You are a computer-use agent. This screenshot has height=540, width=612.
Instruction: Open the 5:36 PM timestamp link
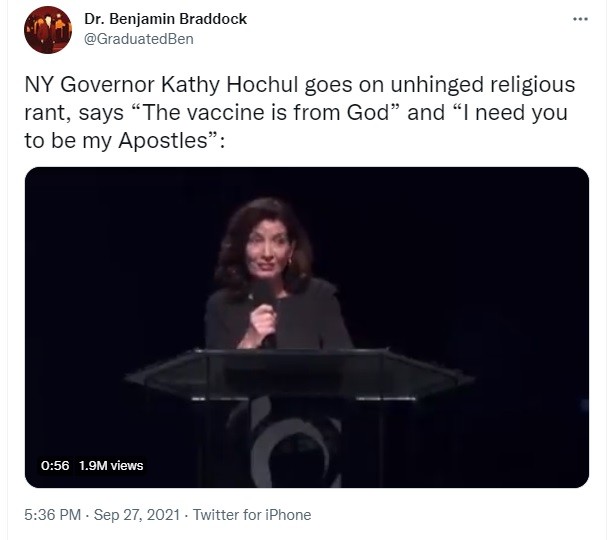tap(53, 515)
